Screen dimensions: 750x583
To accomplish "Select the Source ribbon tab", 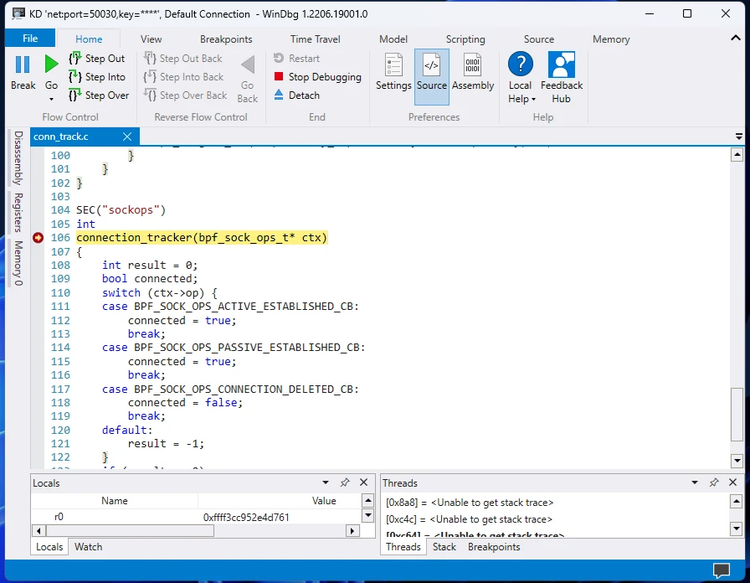I will coord(539,39).
